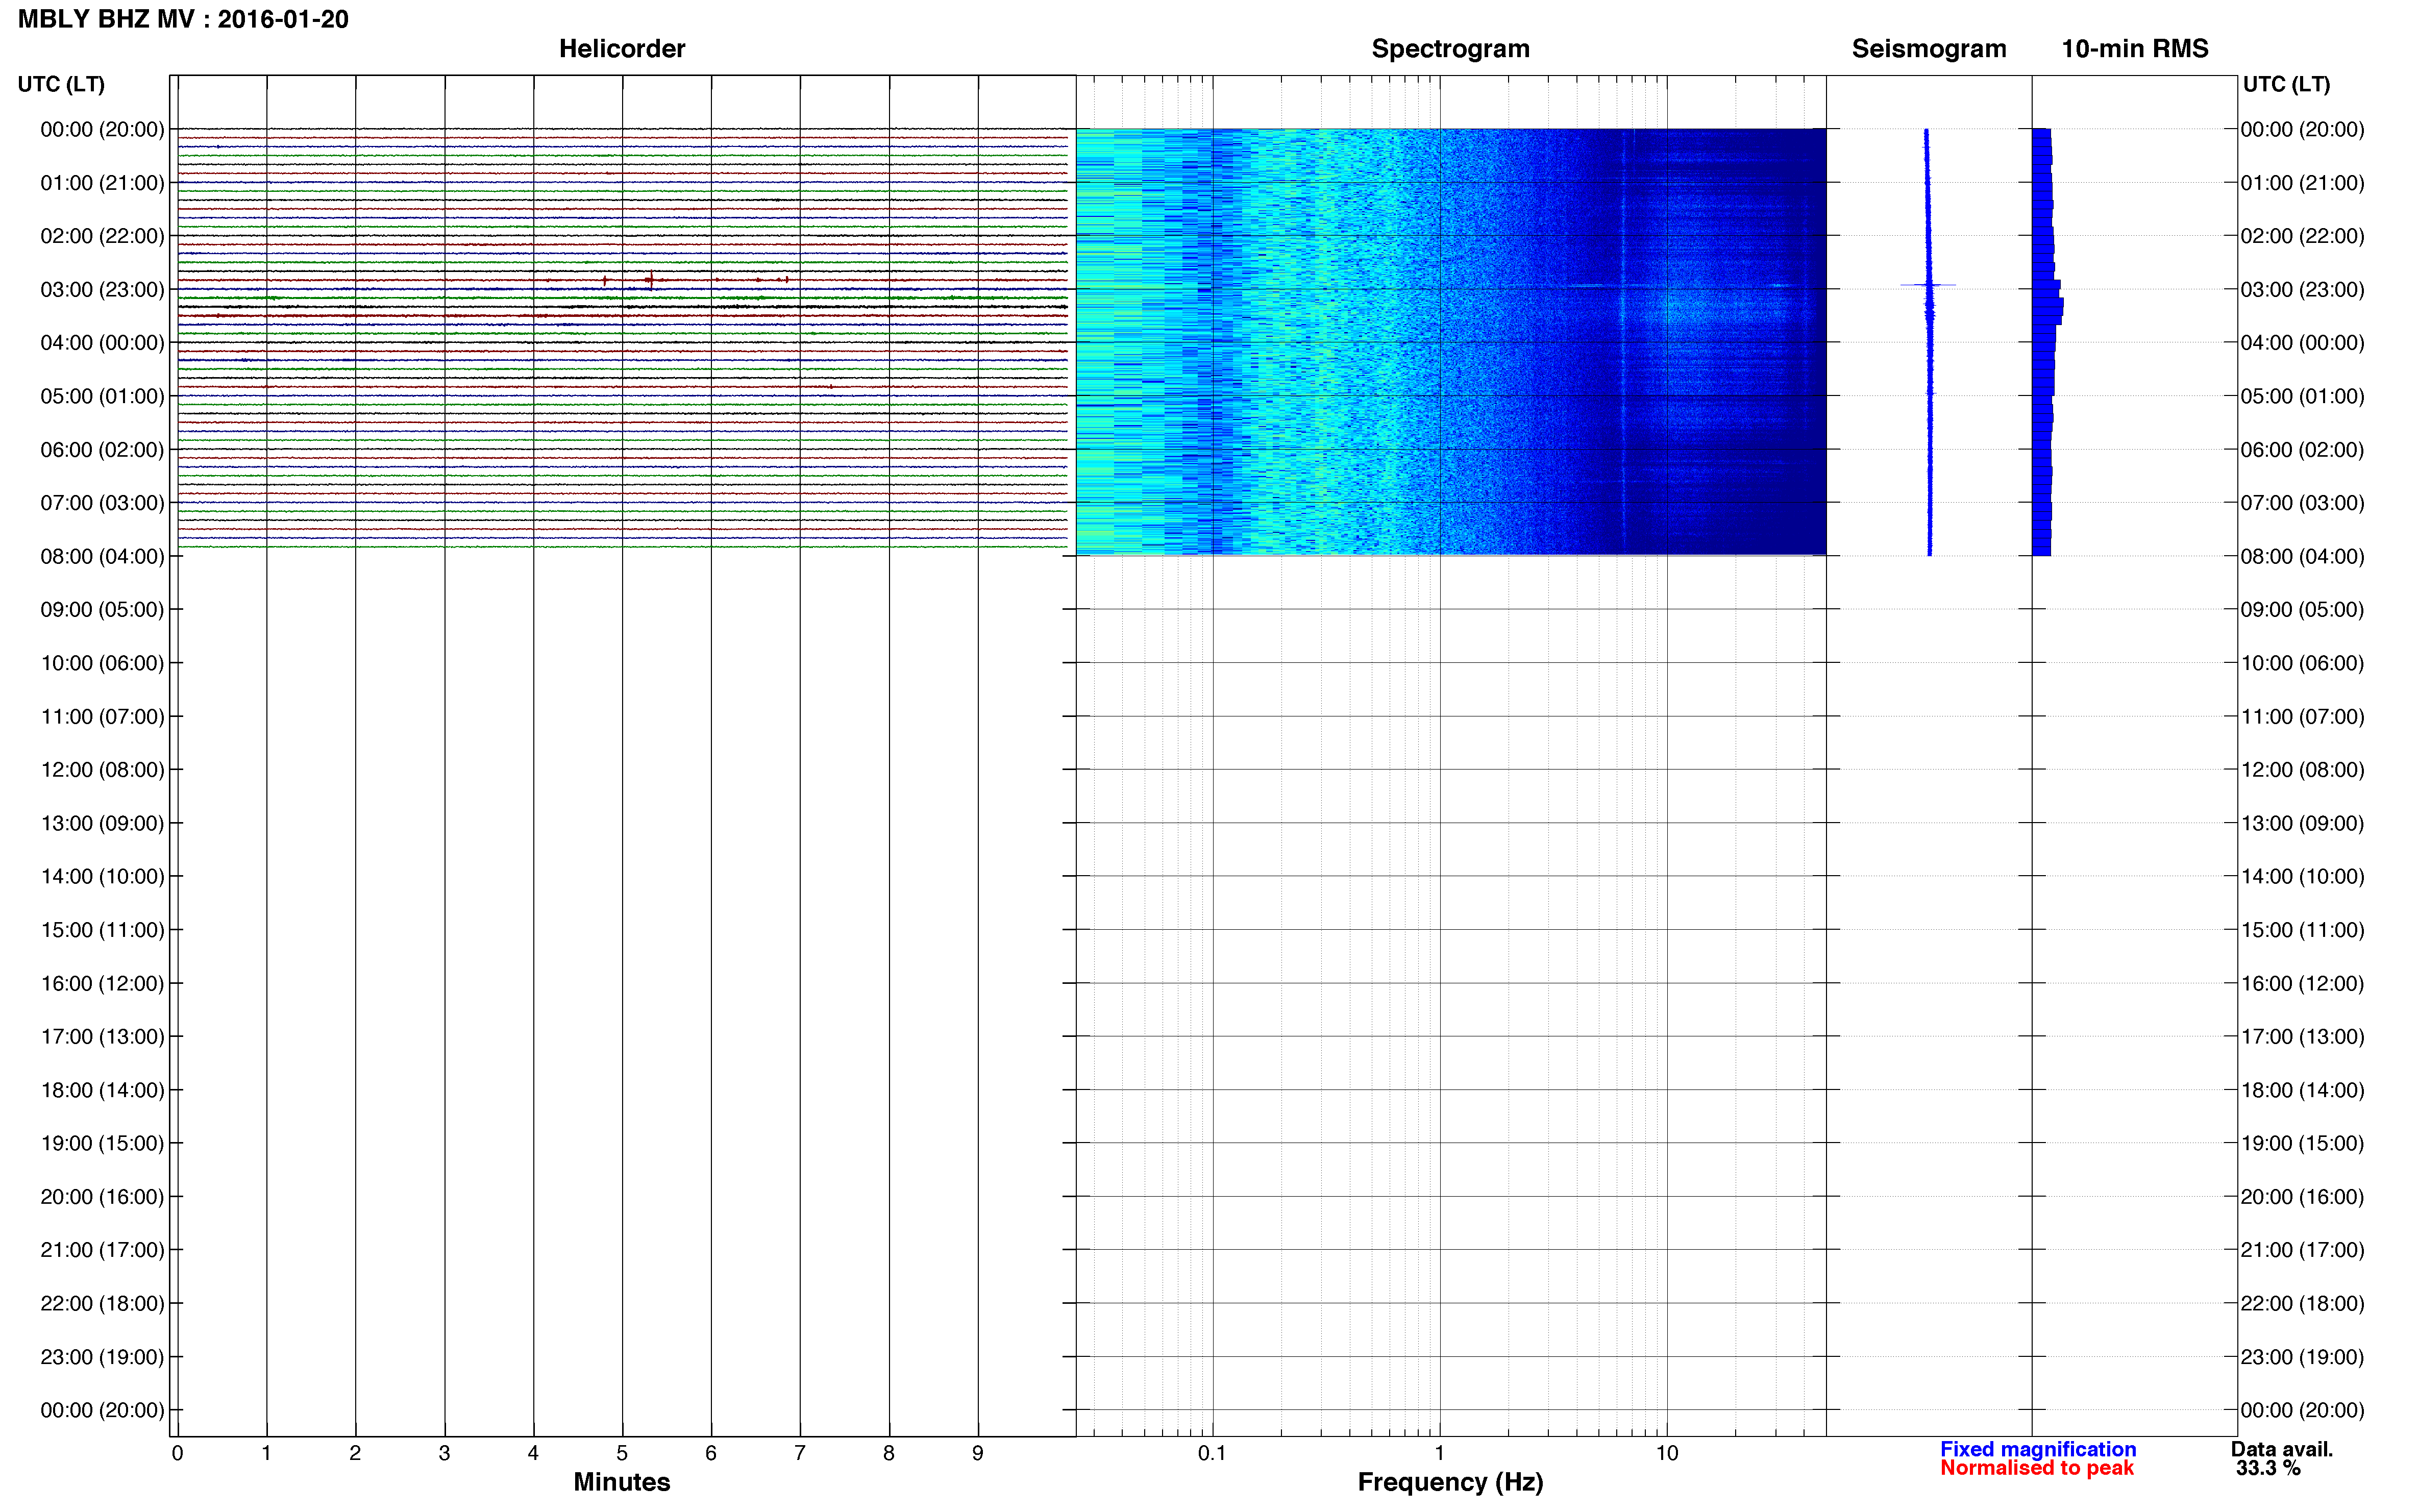This screenshot has width=2419, height=1512.
Task: Click the largest RMS bar near 03:00
Action: click(x=2047, y=303)
